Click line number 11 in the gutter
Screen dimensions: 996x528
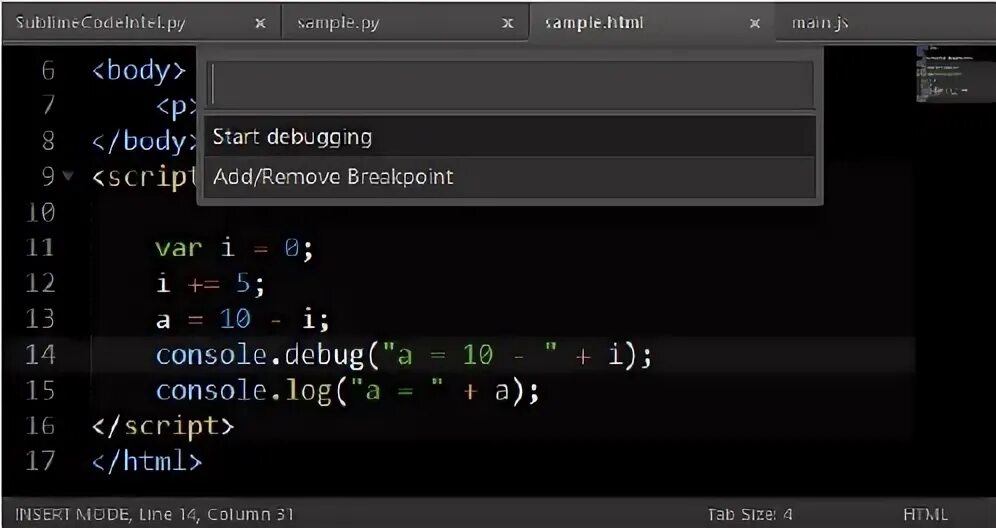click(41, 247)
